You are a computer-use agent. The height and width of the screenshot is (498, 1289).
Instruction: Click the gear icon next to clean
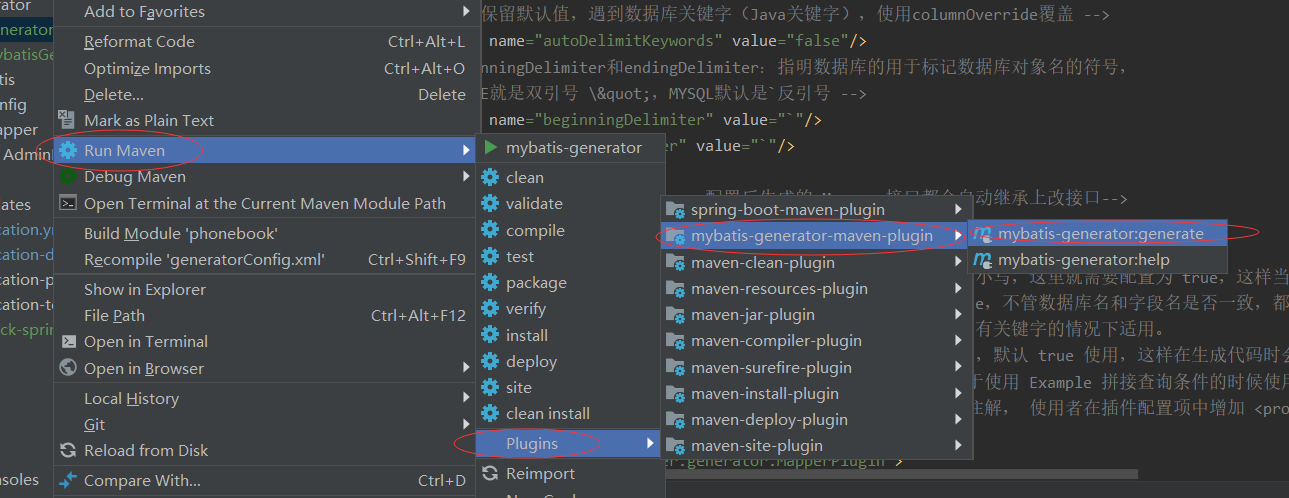click(x=490, y=177)
